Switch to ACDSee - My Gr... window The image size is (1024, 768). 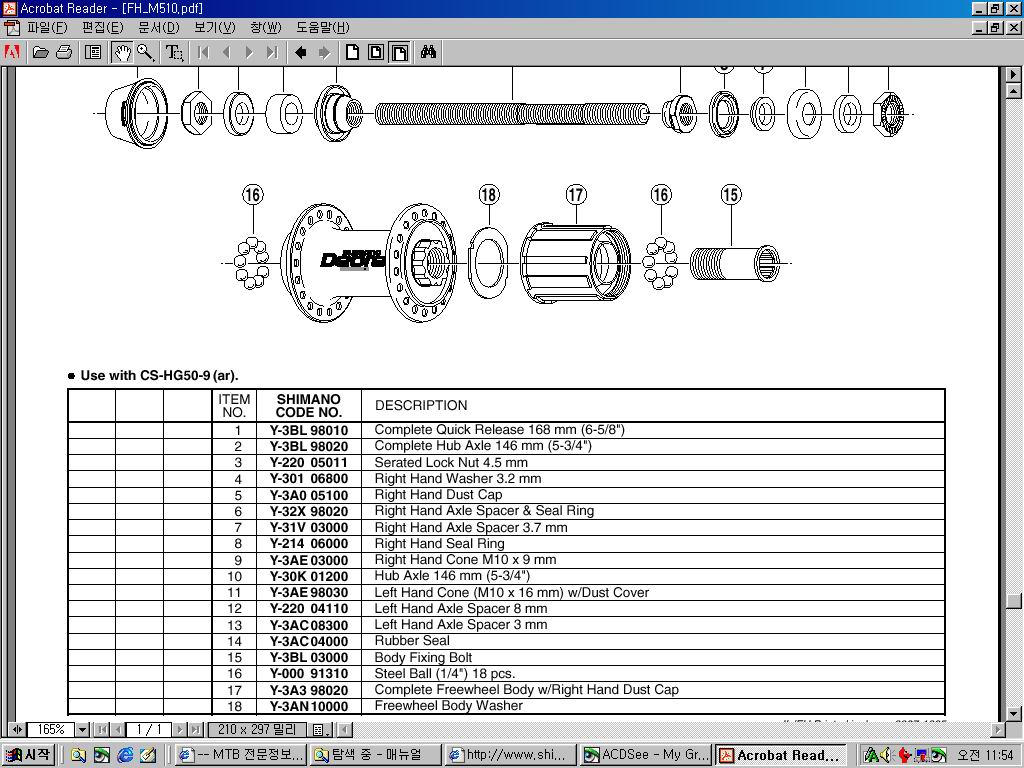[645, 755]
